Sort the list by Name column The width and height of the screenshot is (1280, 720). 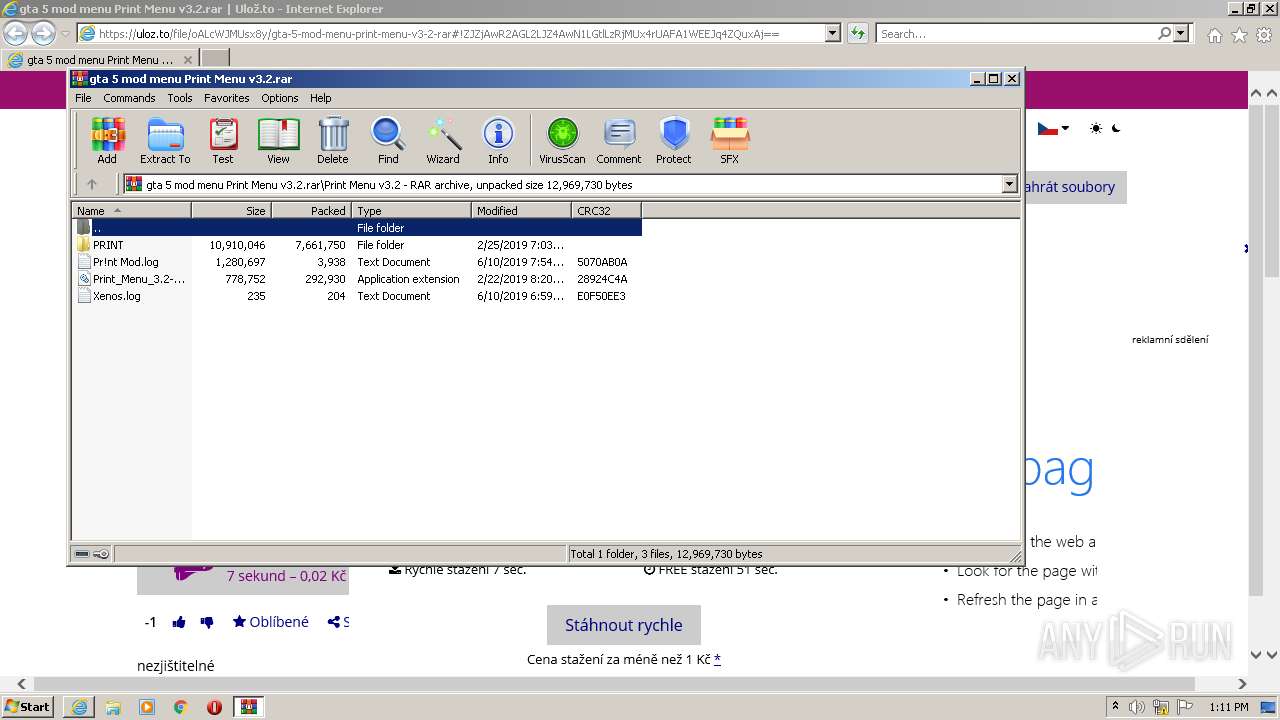pyautogui.click(x=131, y=210)
